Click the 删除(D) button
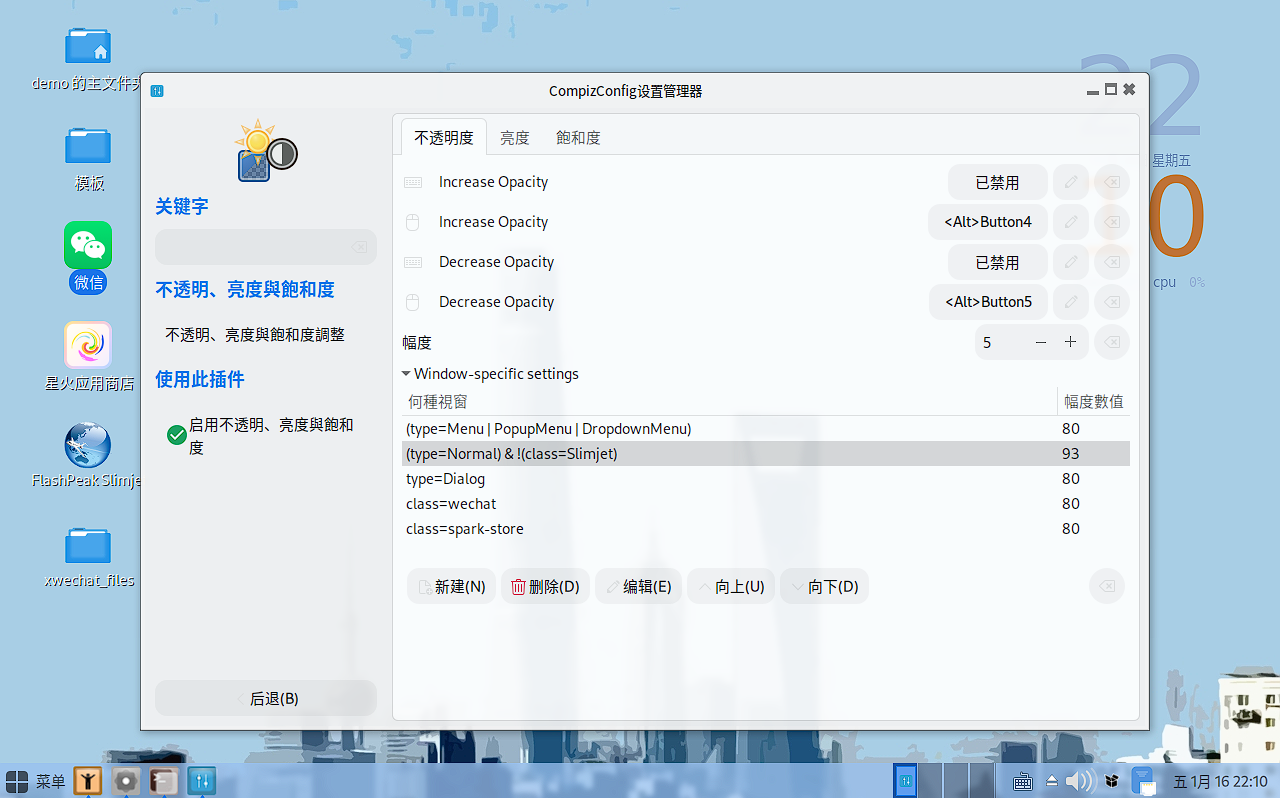Image resolution: width=1280 pixels, height=798 pixels. [545, 586]
